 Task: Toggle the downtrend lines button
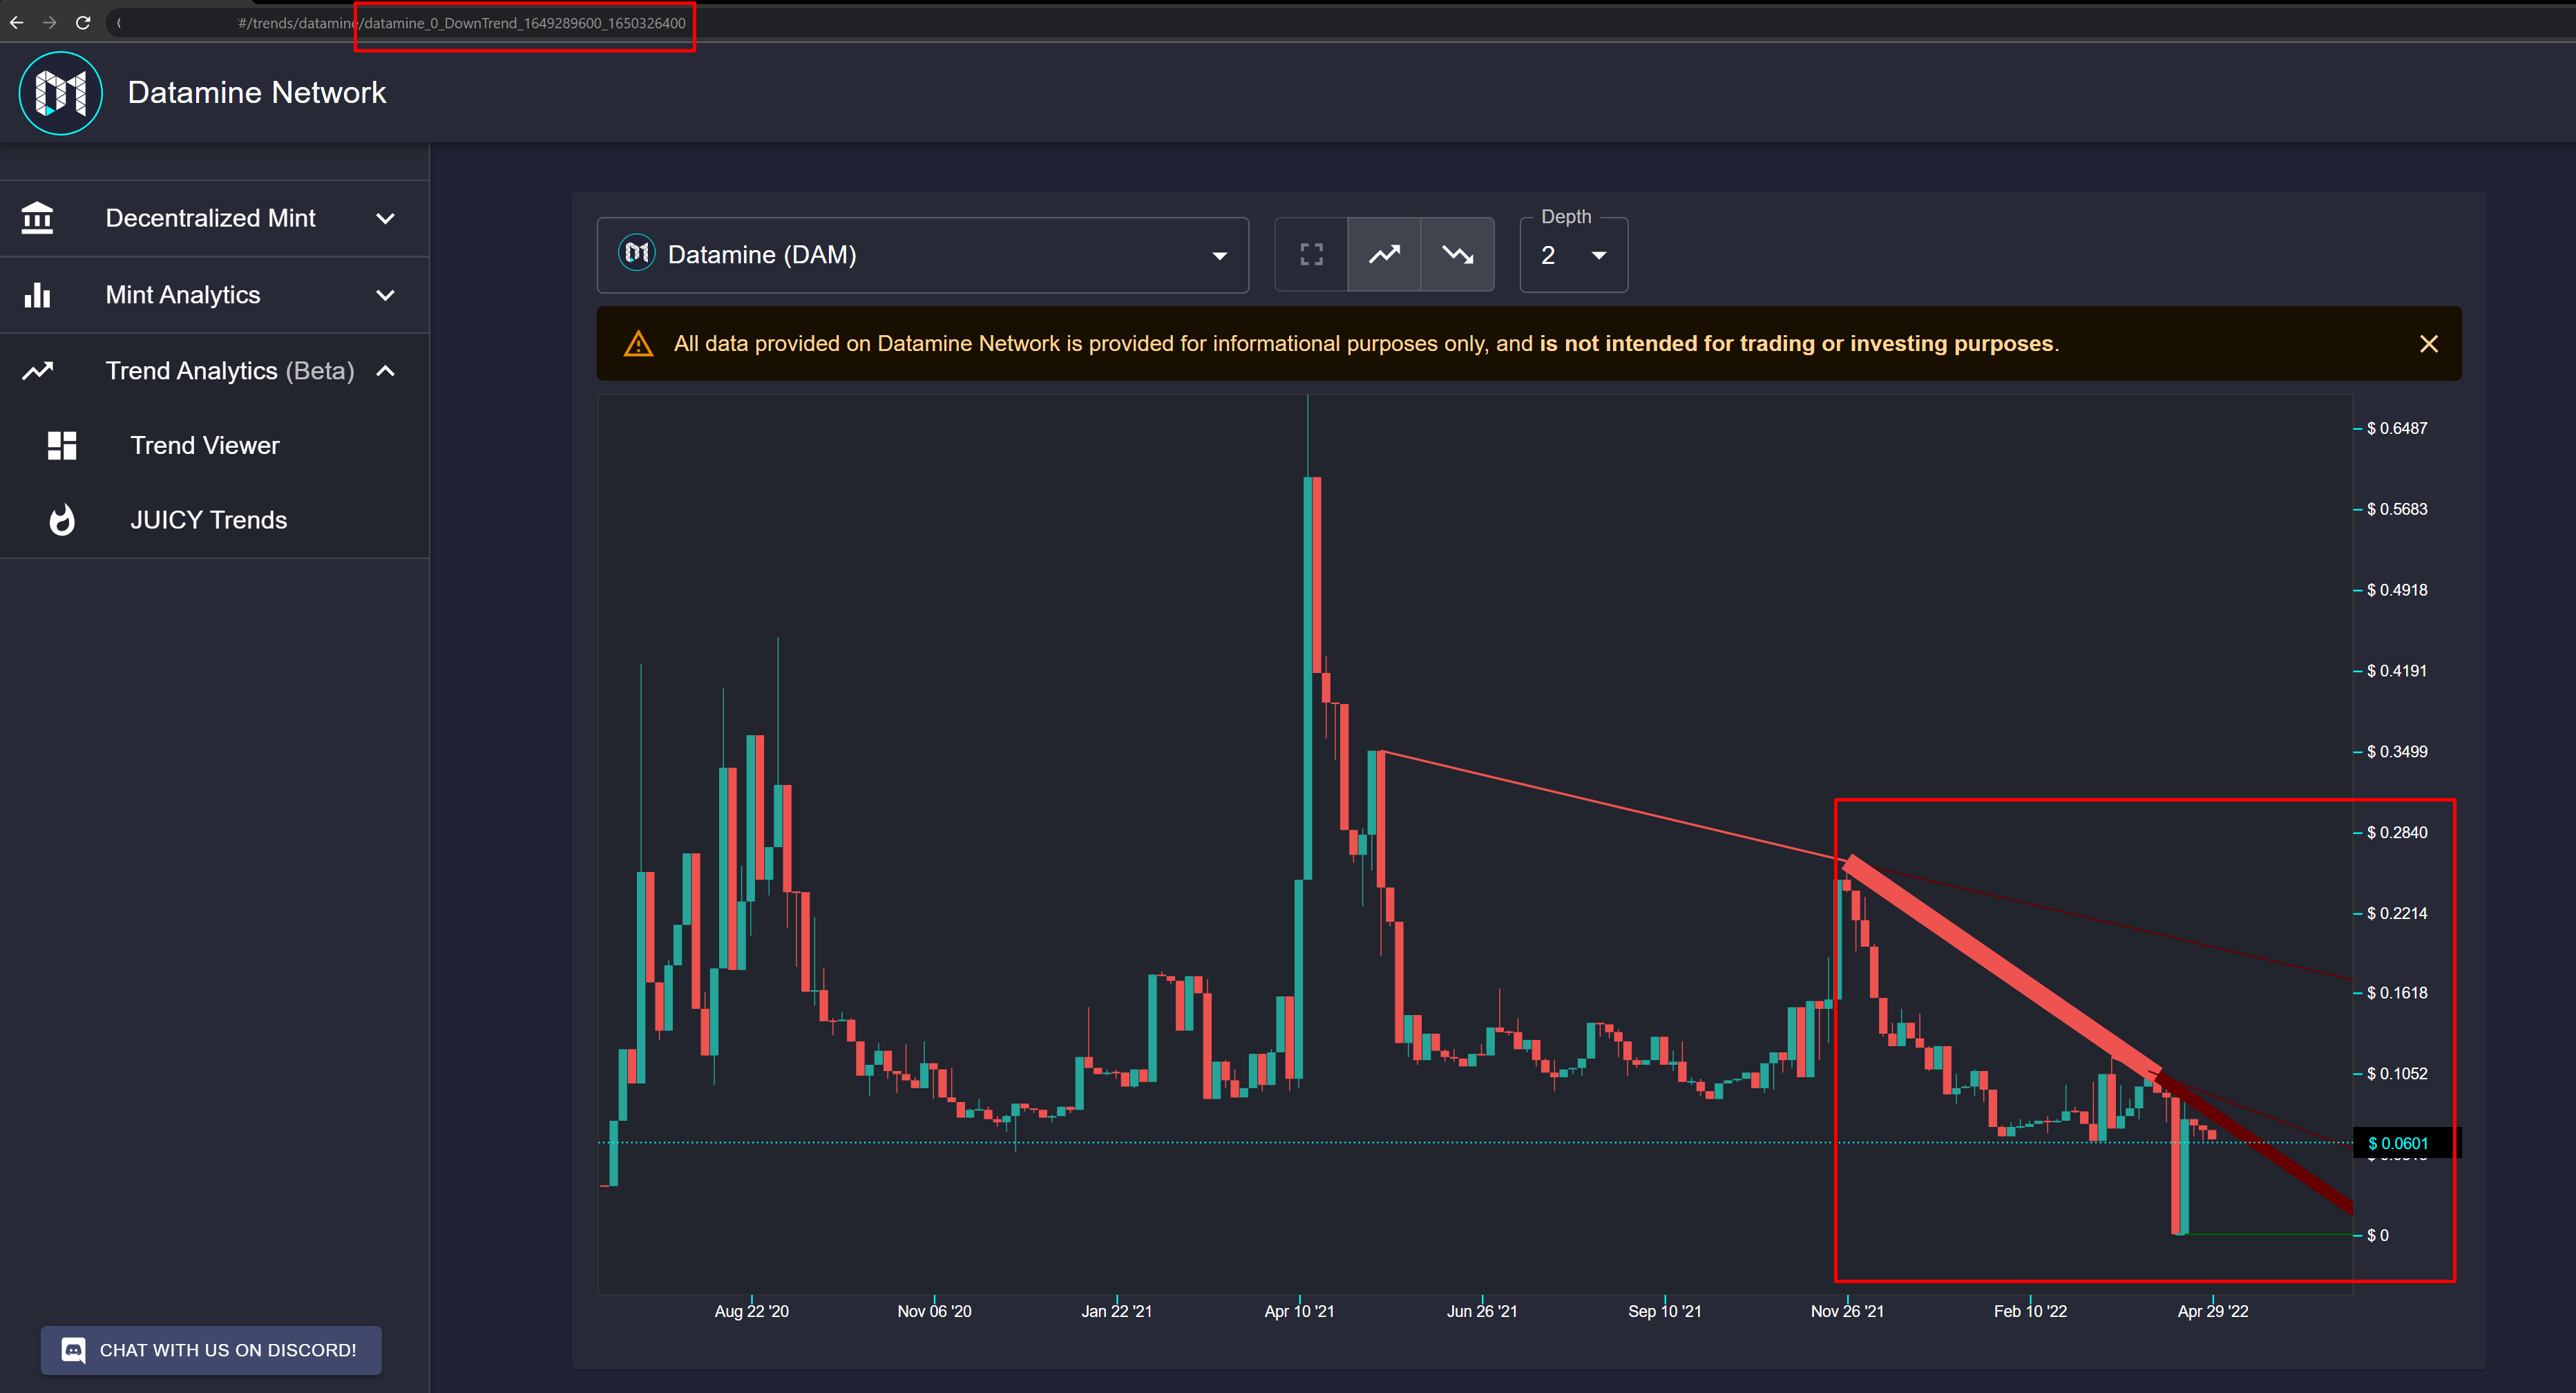coord(1458,255)
